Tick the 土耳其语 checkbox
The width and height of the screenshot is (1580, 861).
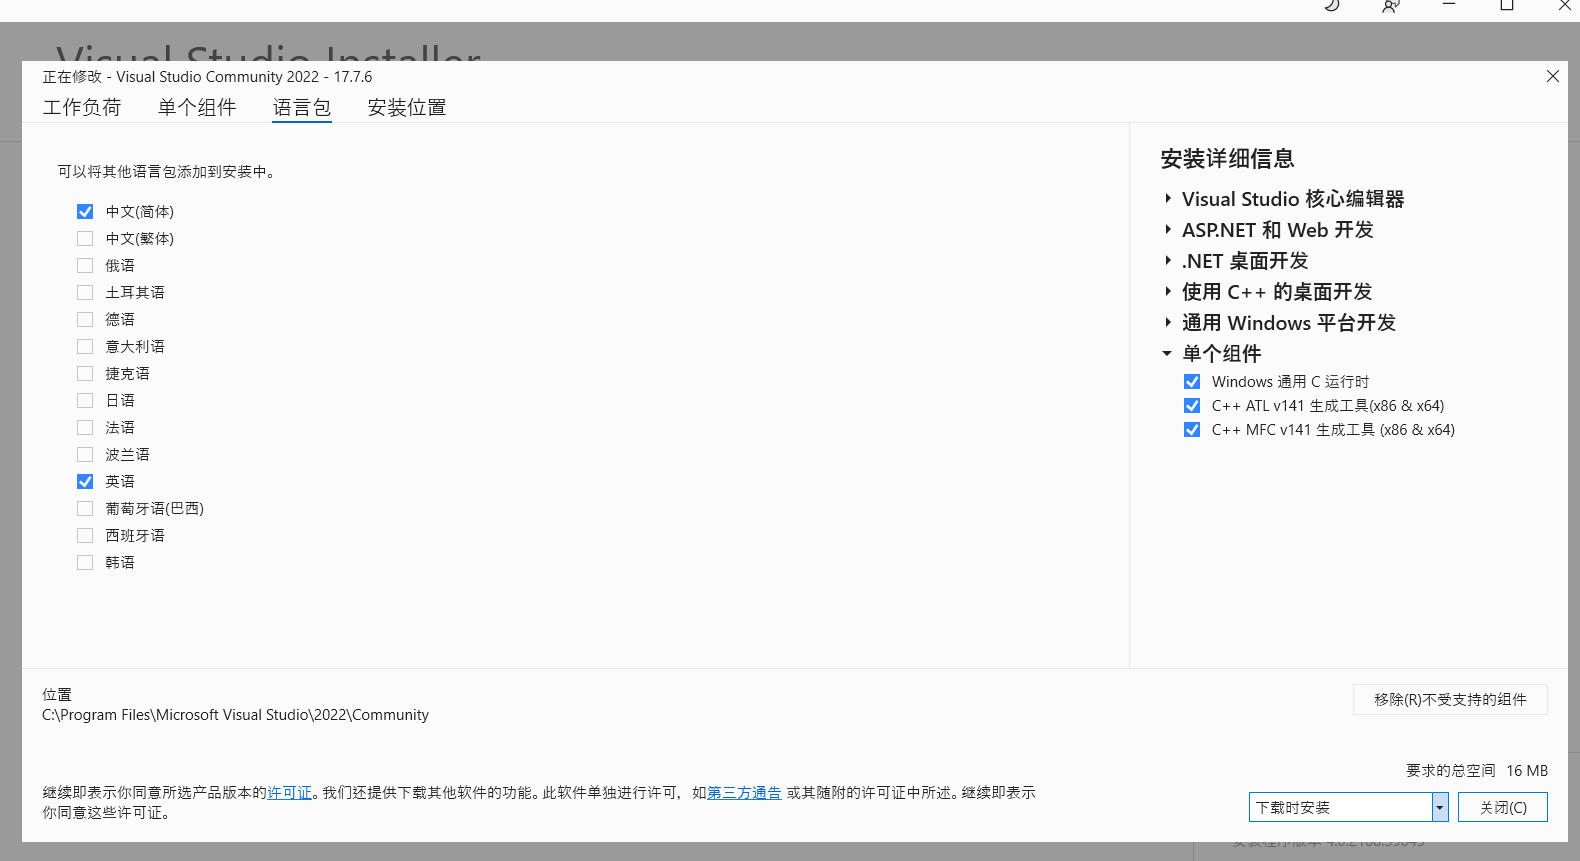coord(85,293)
